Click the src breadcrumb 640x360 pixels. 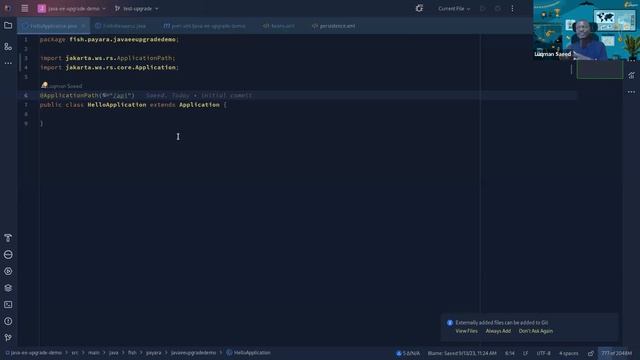pyautogui.click(x=75, y=353)
